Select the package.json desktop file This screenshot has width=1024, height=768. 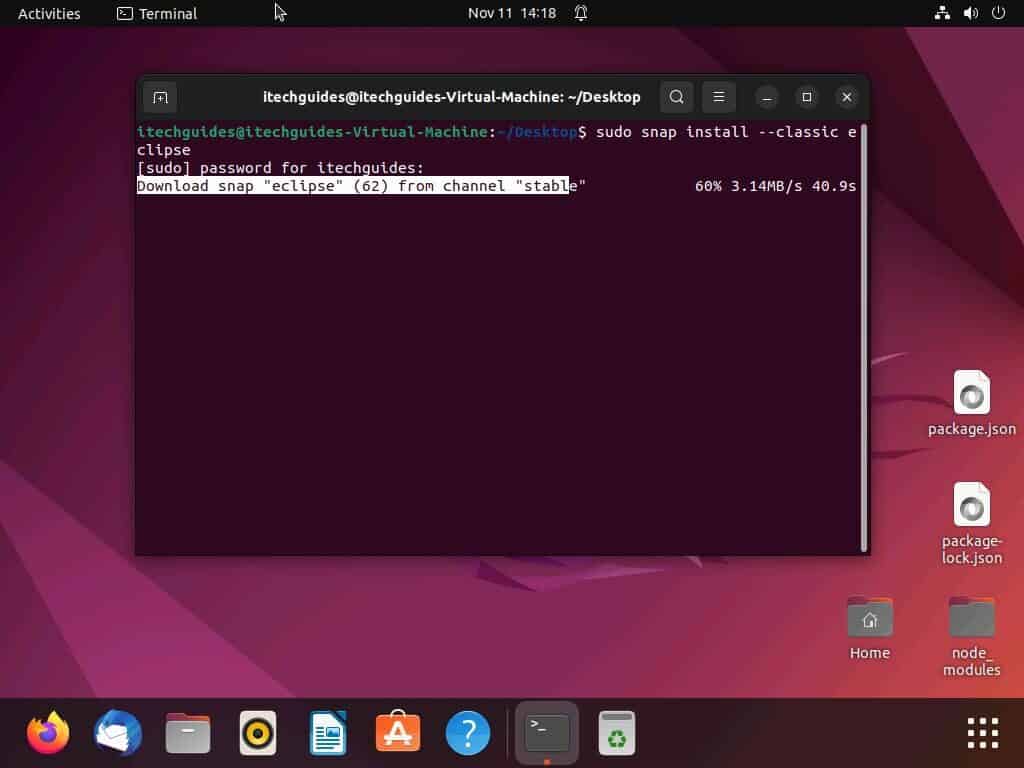click(972, 403)
